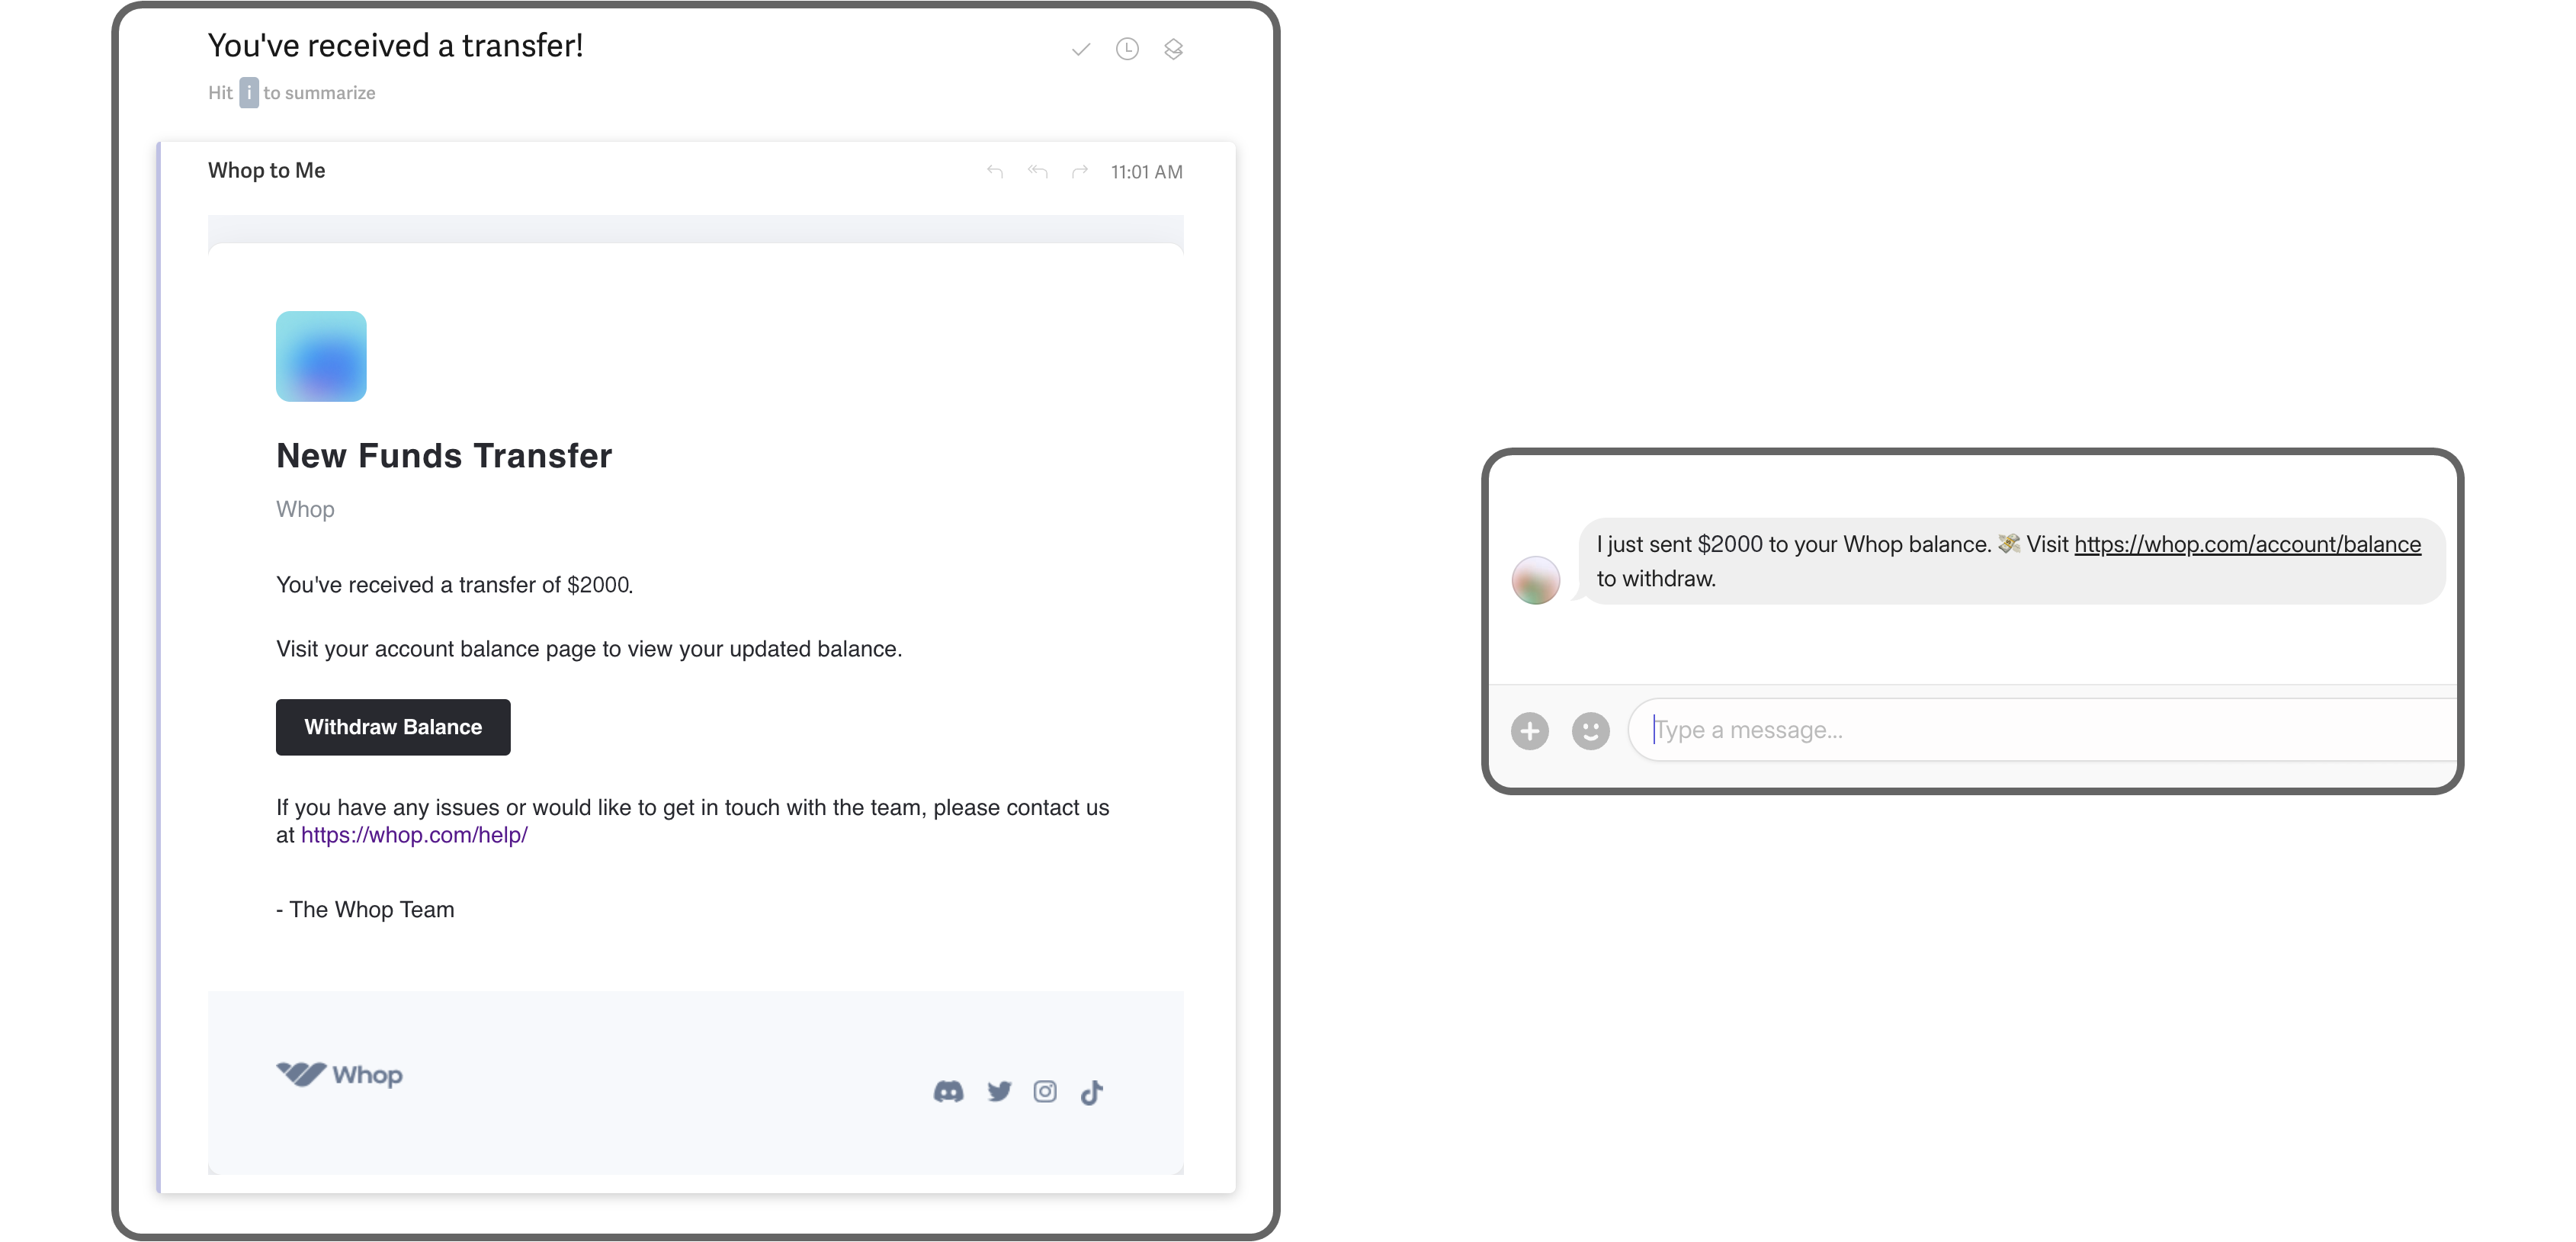Open Whop's Discord icon link

click(x=948, y=1091)
